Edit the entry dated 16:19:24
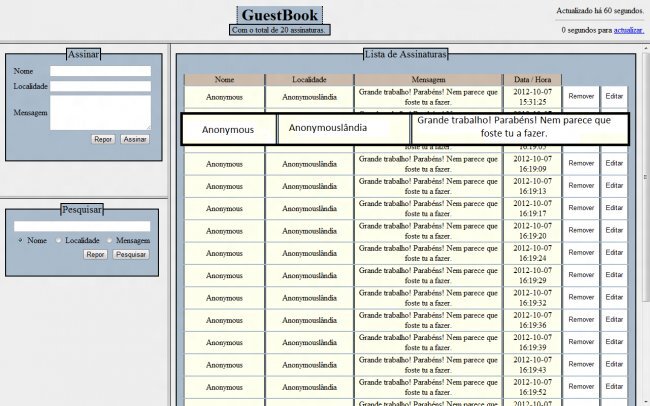Image resolution: width=650 pixels, height=406 pixels. pyautogui.click(x=614, y=253)
